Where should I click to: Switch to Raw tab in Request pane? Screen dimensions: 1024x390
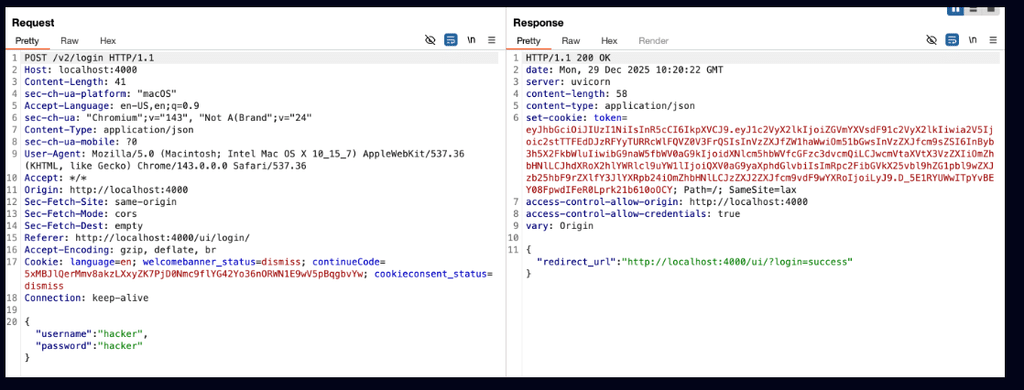pos(69,41)
